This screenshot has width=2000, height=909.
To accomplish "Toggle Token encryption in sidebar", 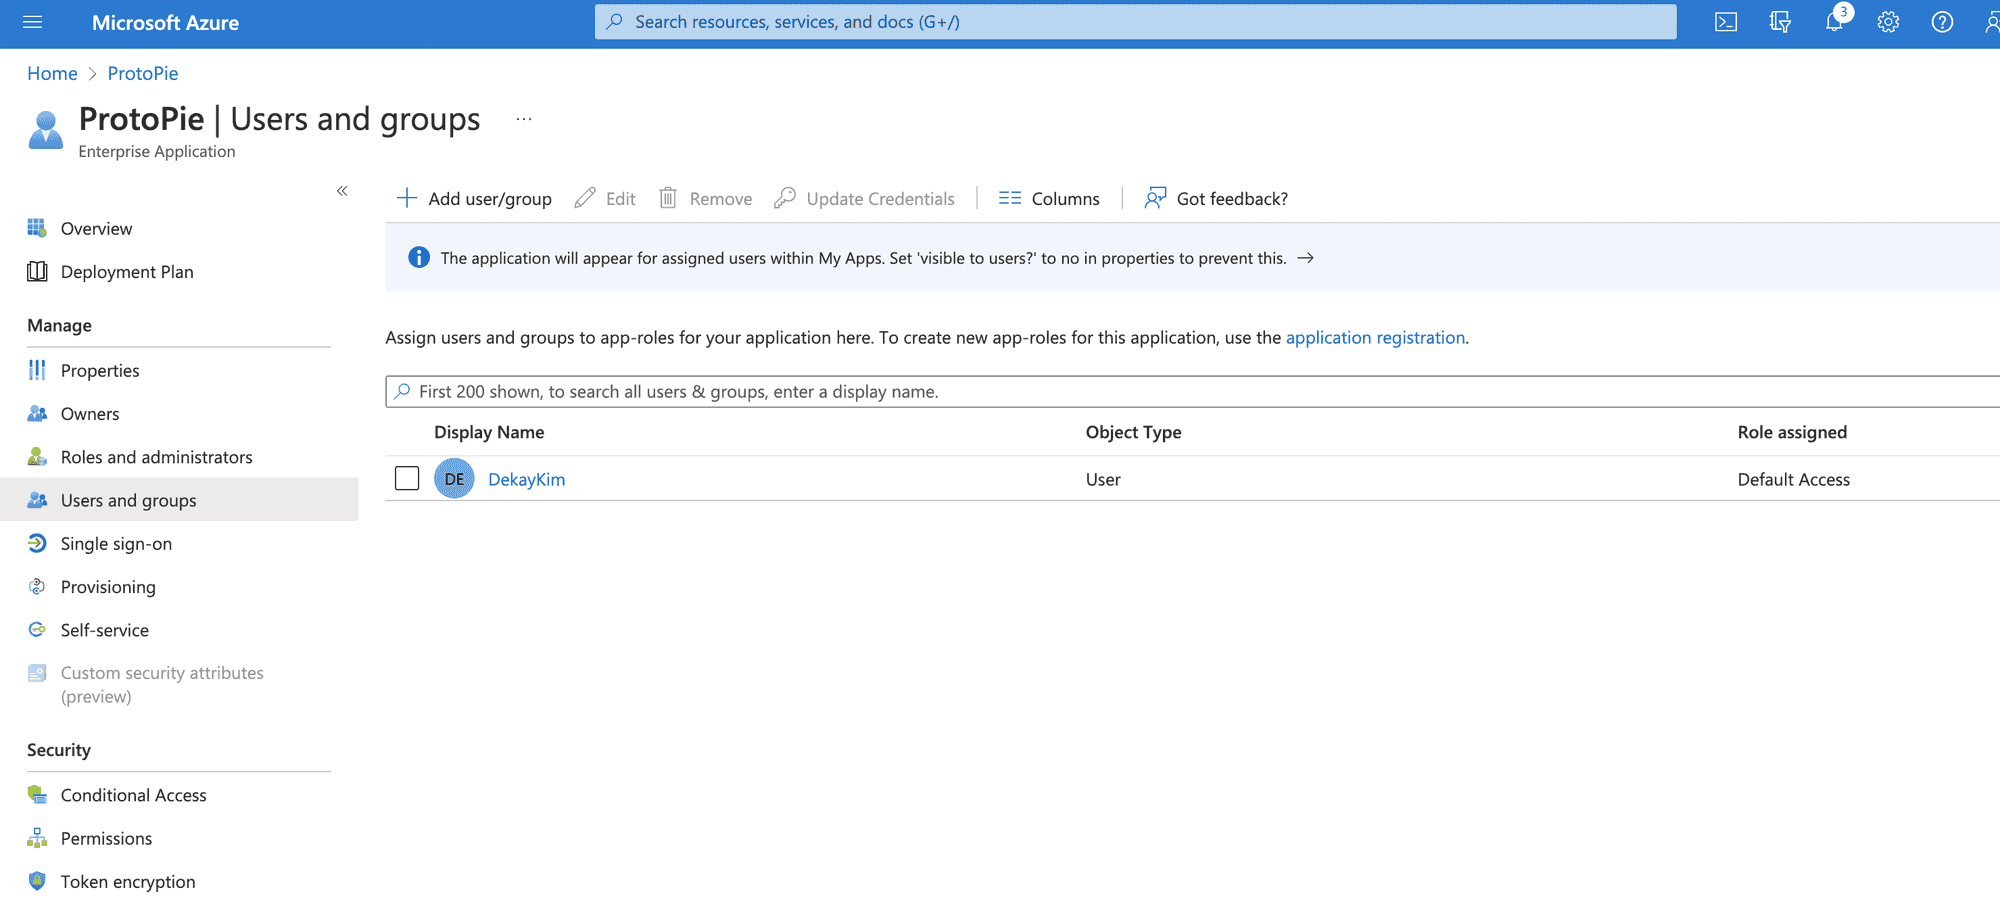I will (x=127, y=881).
